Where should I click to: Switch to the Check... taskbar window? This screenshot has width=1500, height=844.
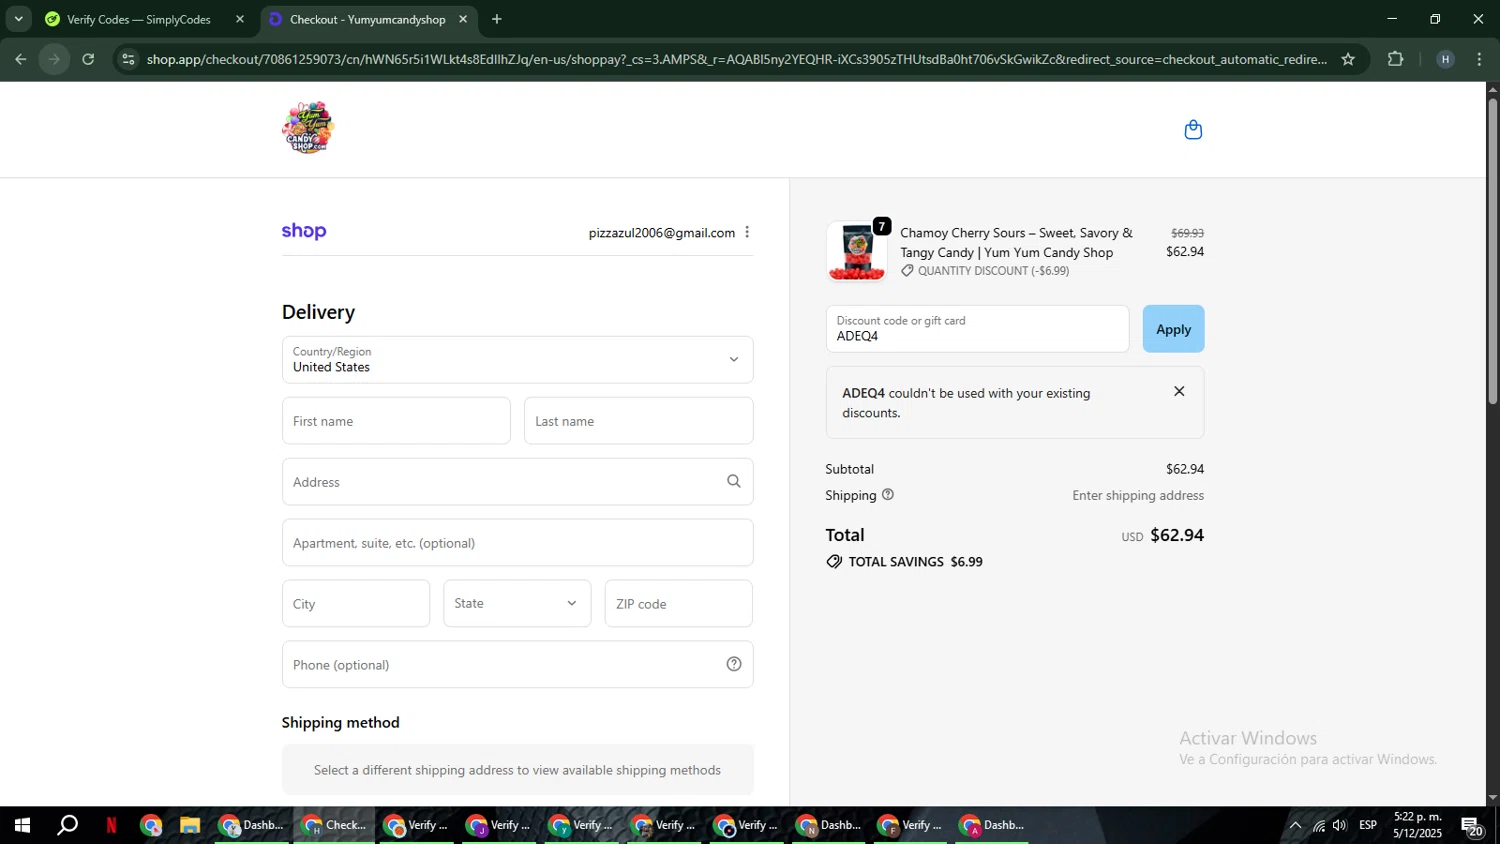(x=334, y=825)
